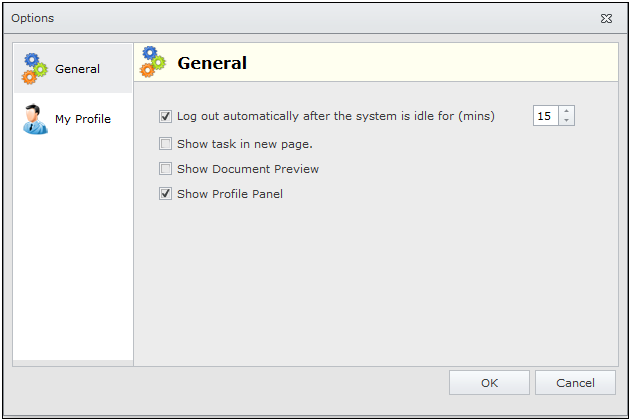
Task: Close the Options dialog with the X
Action: 606,18
